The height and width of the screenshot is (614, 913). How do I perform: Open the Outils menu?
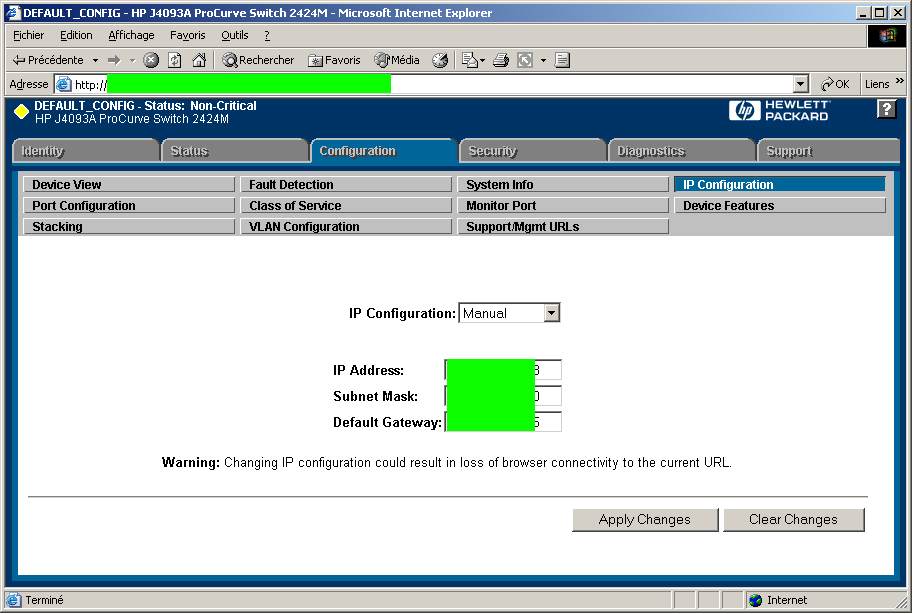(235, 36)
